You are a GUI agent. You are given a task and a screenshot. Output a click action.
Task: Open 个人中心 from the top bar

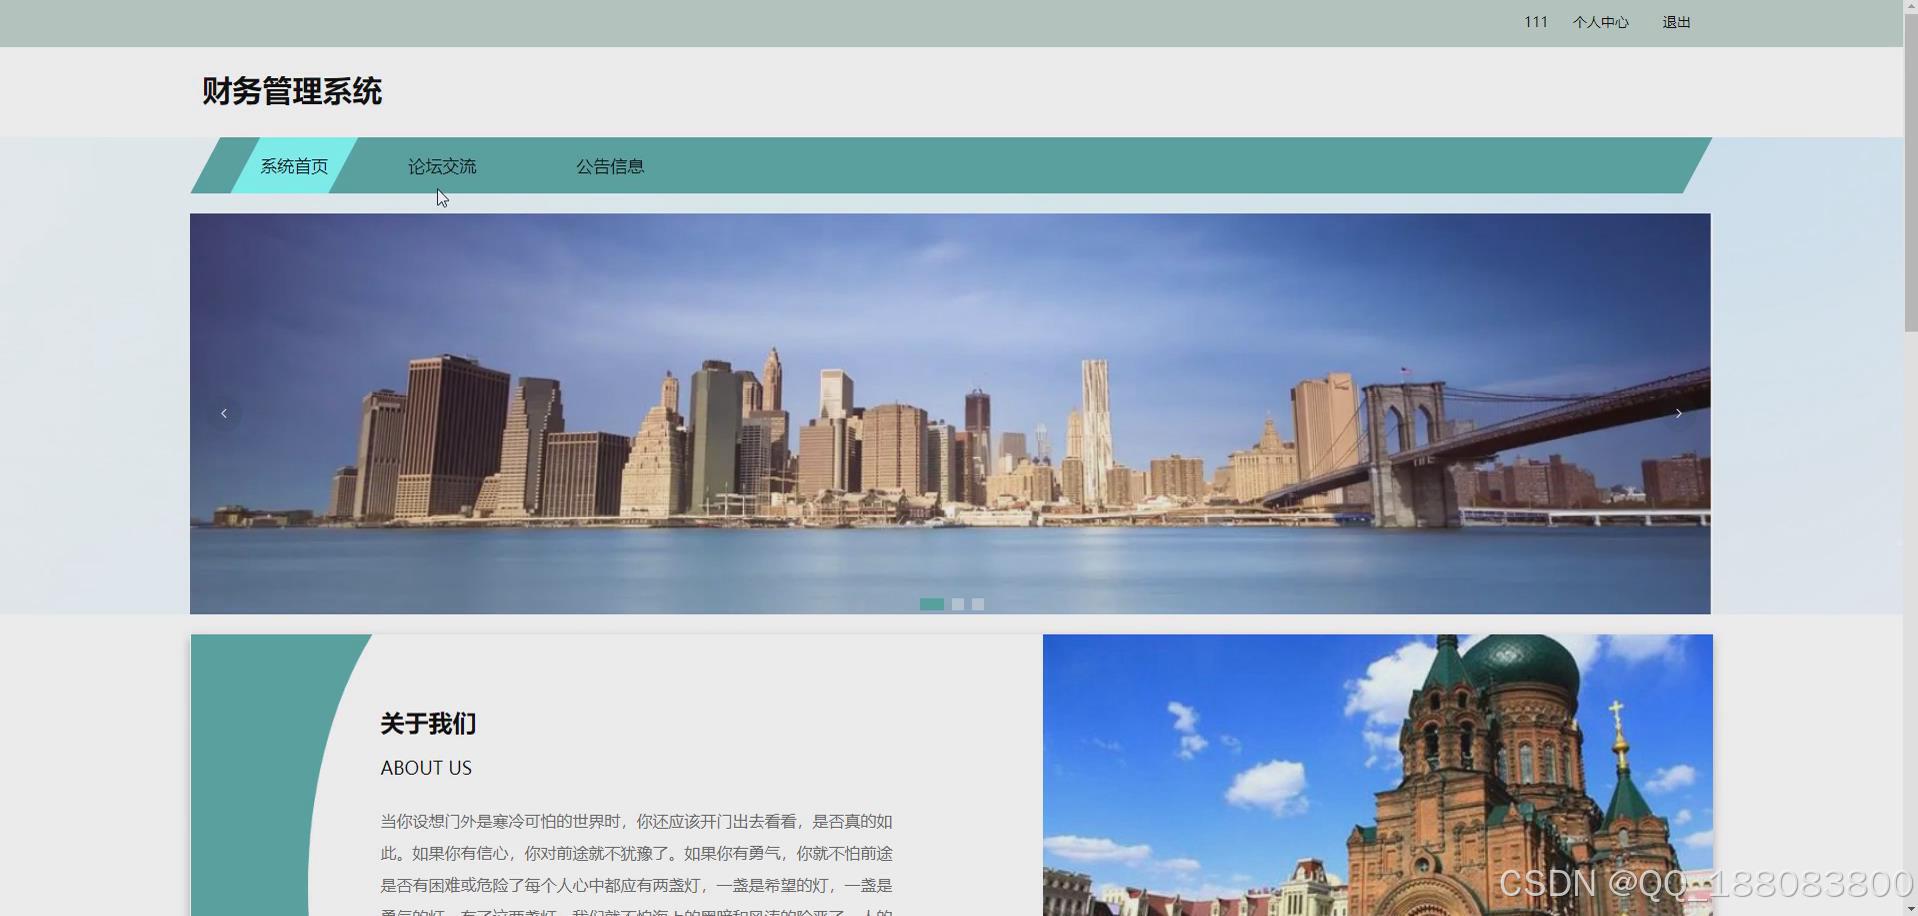pyautogui.click(x=1600, y=21)
